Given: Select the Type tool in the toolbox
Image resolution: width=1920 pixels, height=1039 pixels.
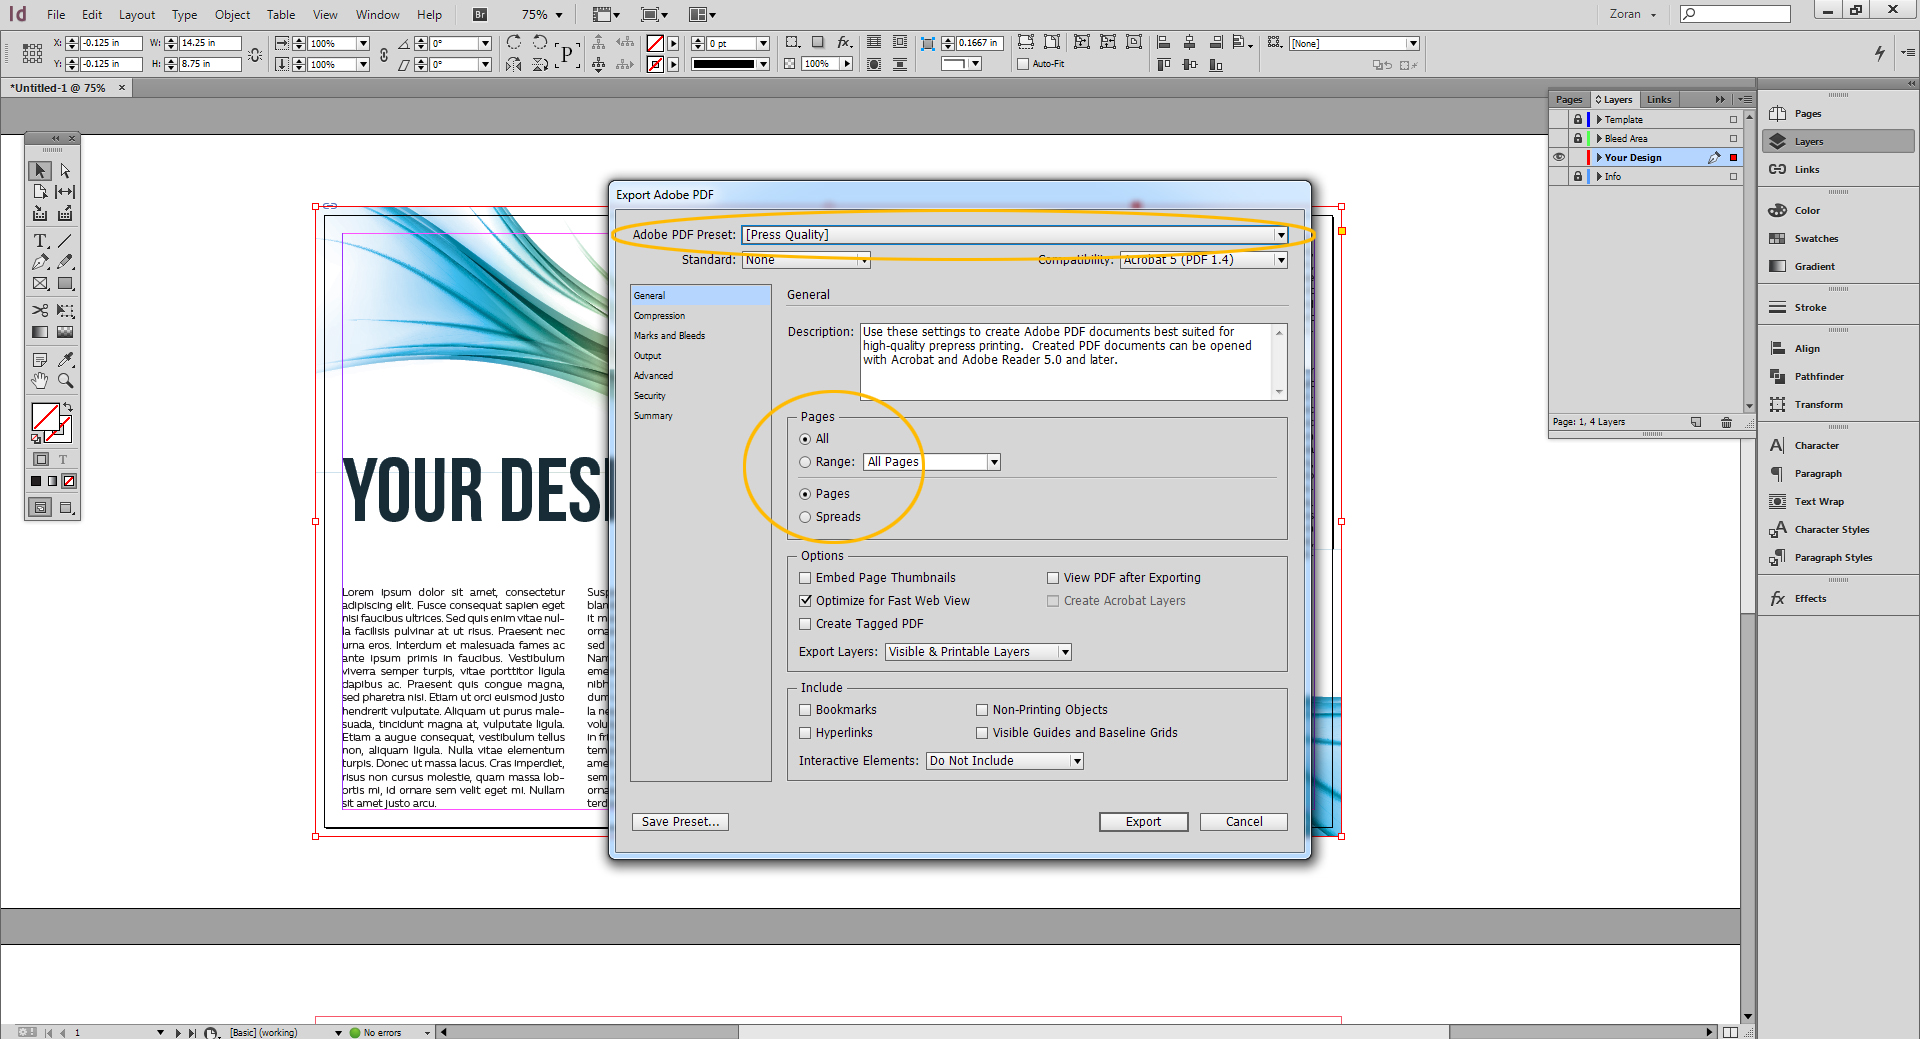Looking at the screenshot, I should [40, 240].
